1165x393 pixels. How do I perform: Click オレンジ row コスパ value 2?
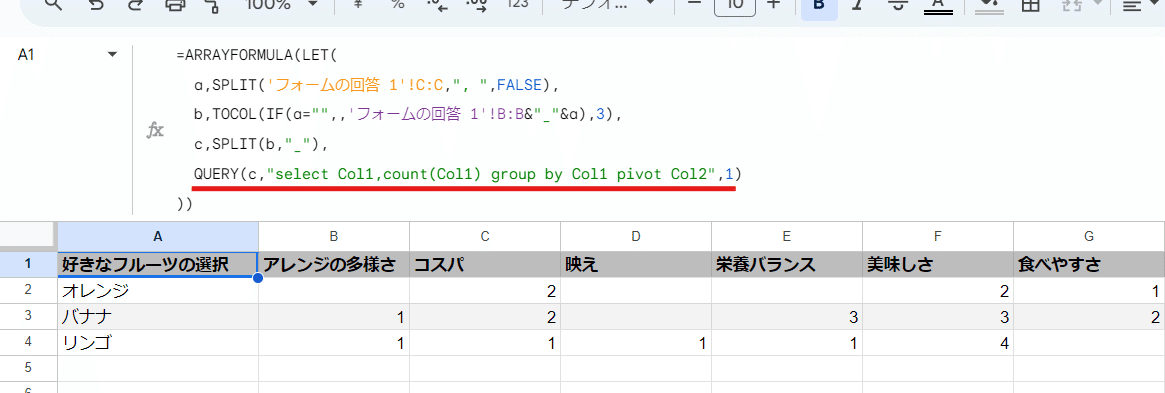coord(484,290)
